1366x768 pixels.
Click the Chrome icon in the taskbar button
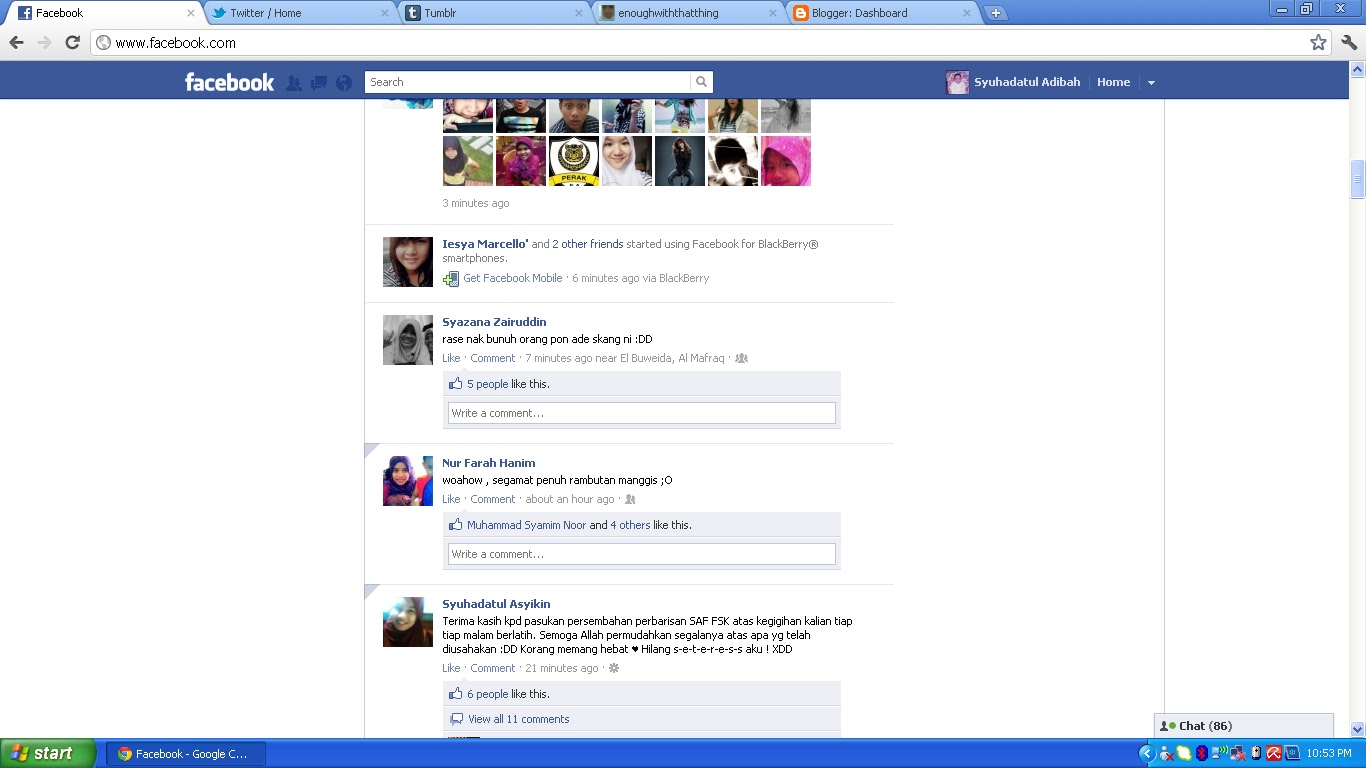[125, 754]
